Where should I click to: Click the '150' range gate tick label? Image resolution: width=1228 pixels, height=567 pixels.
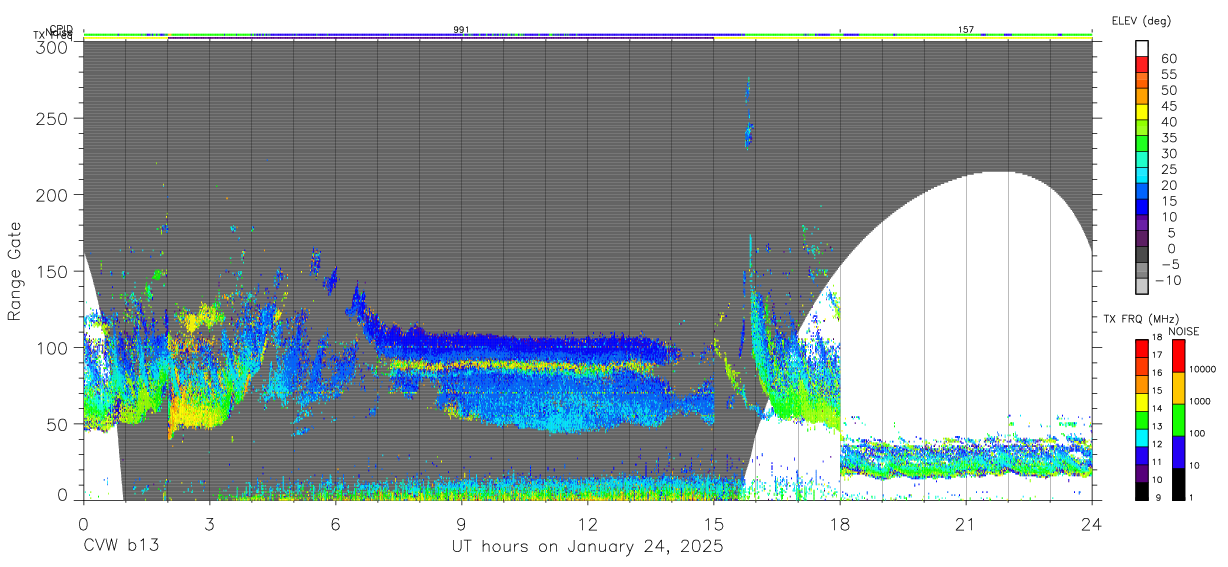pyautogui.click(x=54, y=271)
